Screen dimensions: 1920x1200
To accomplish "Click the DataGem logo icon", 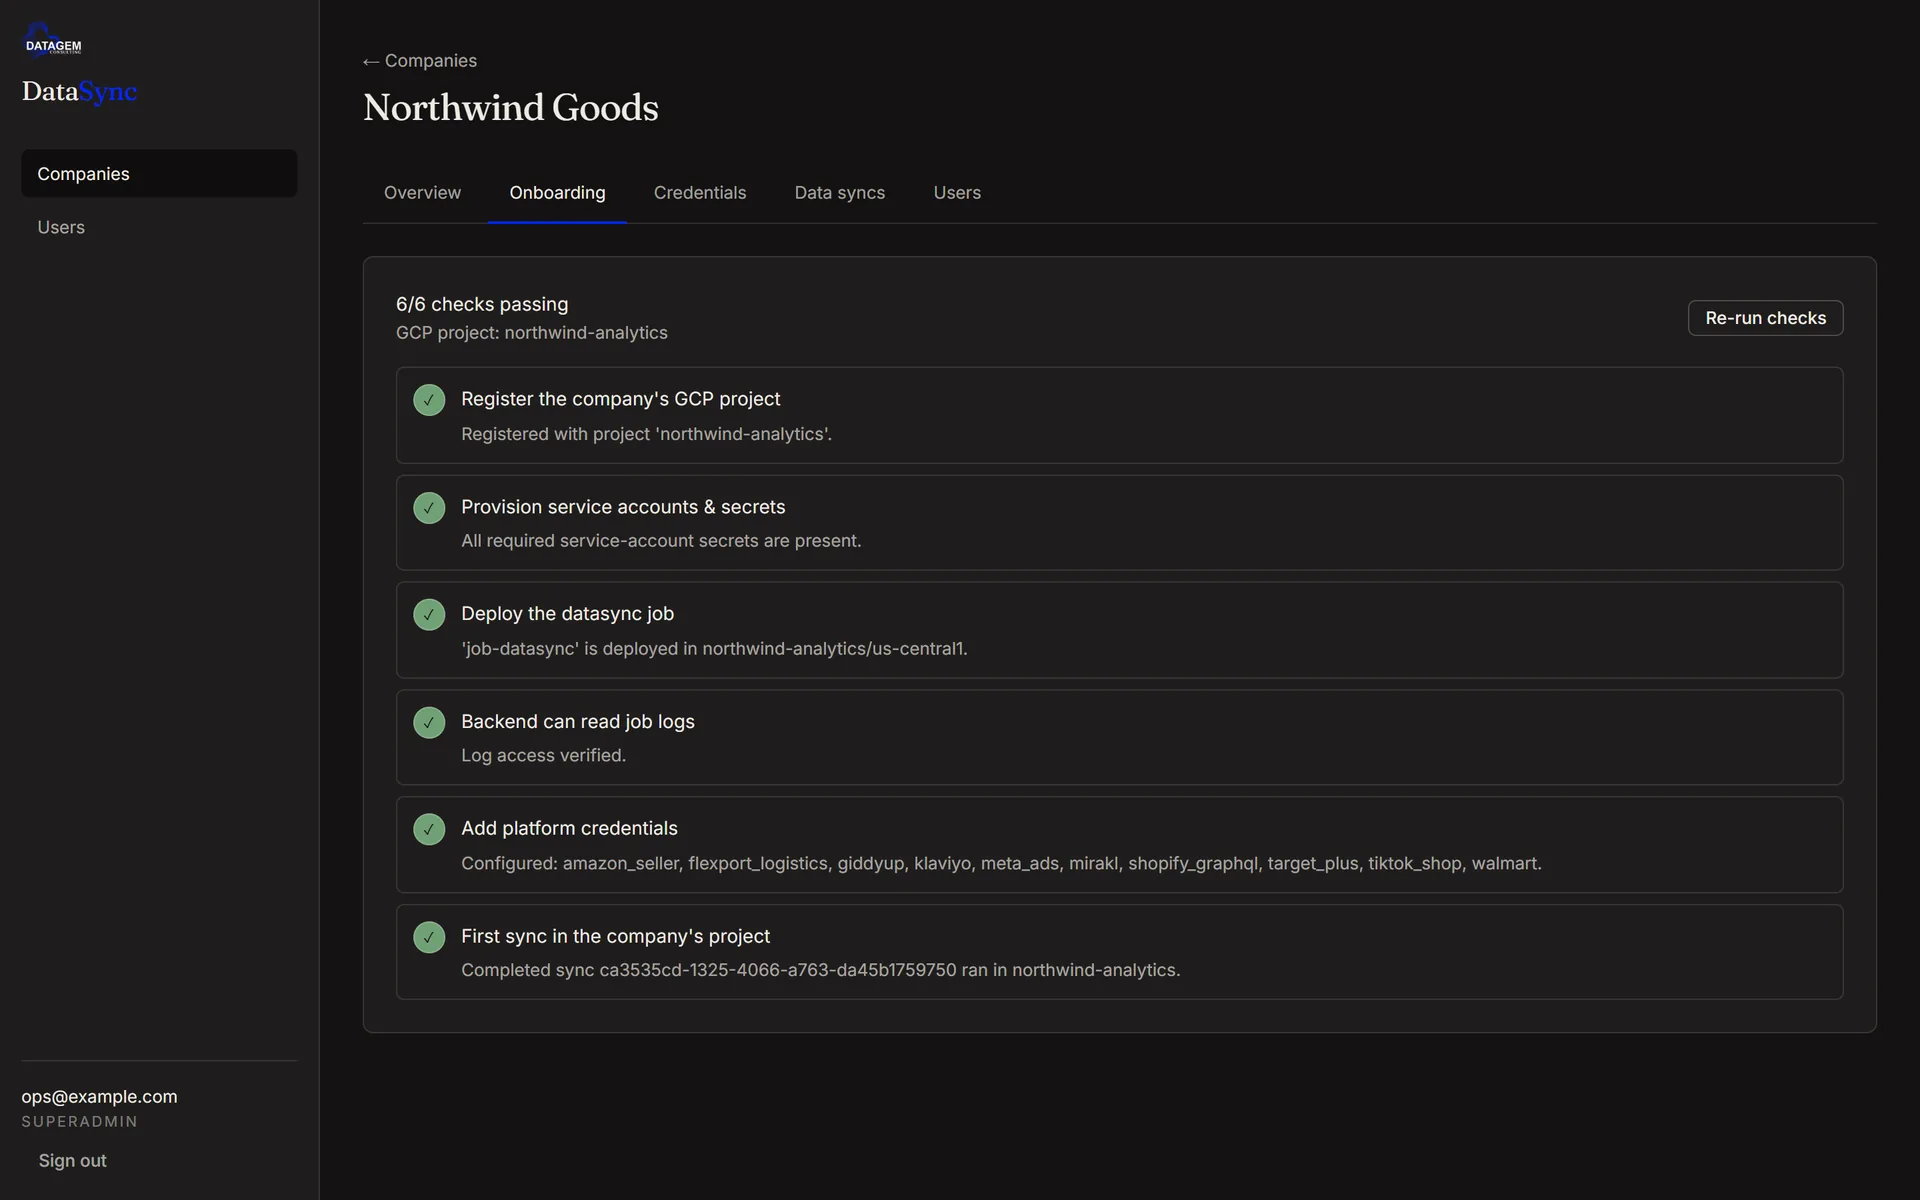I will (52, 40).
